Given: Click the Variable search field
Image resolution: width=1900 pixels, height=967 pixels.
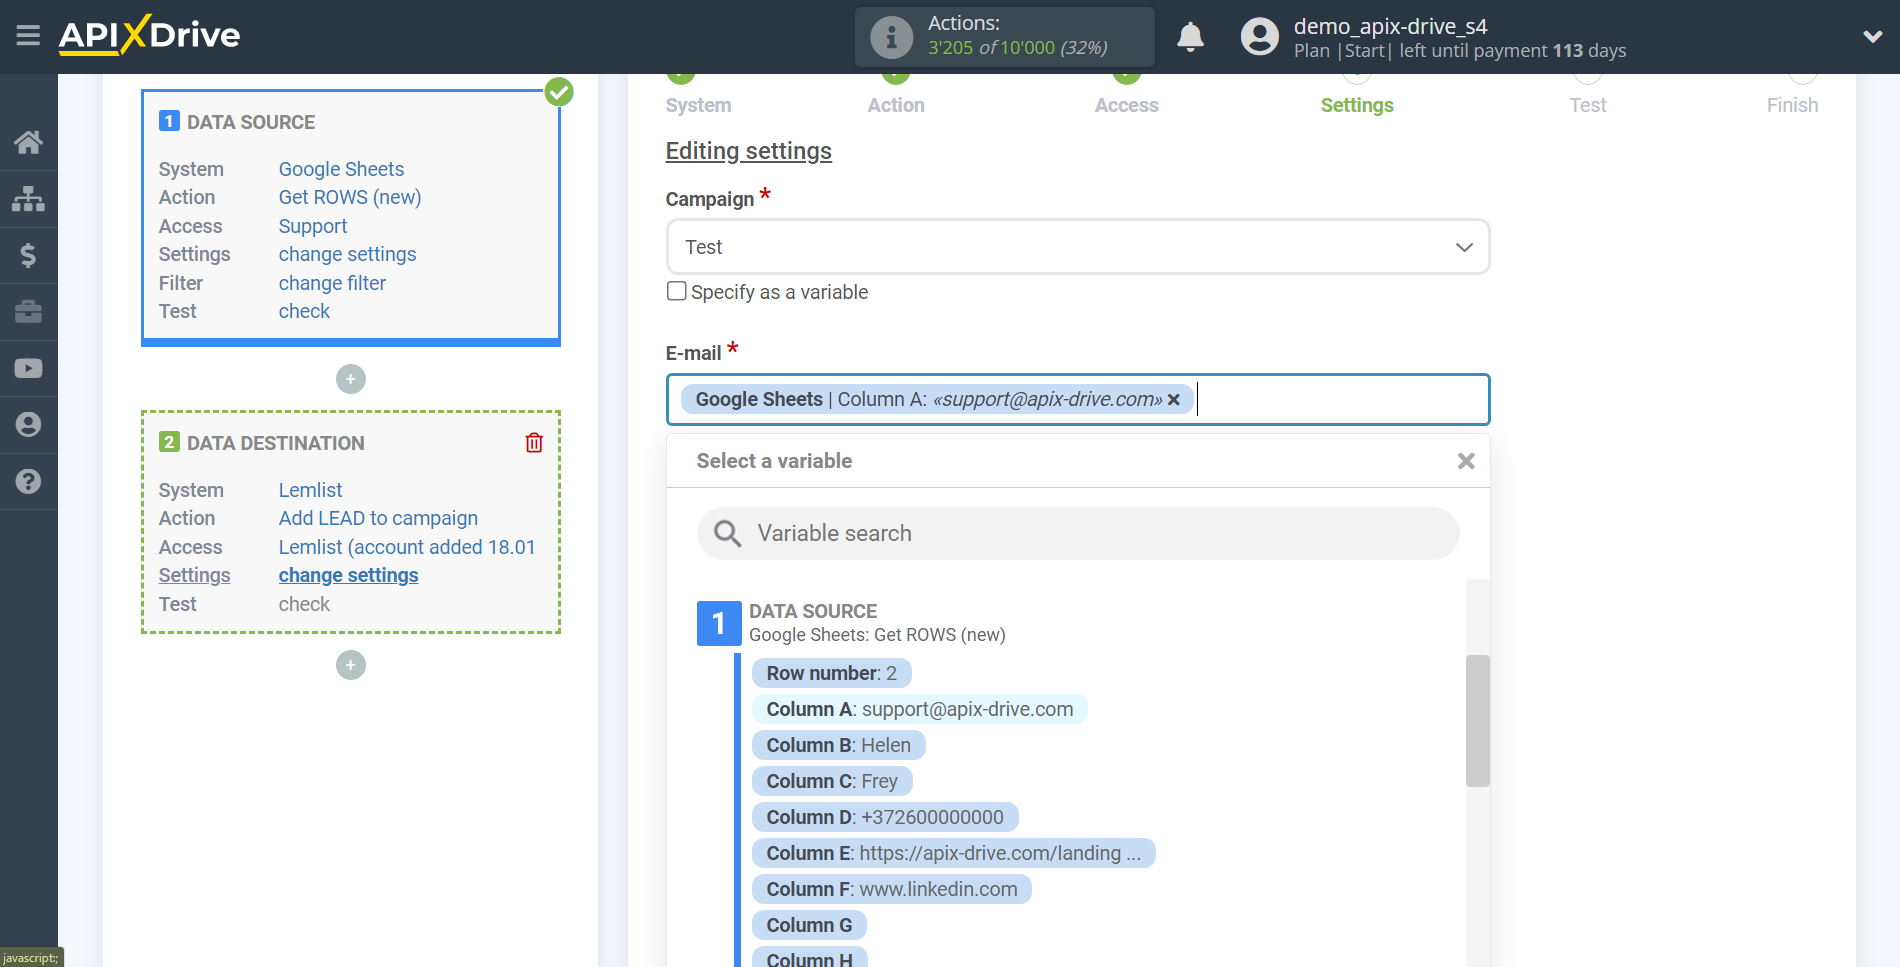Looking at the screenshot, I should 1078,533.
